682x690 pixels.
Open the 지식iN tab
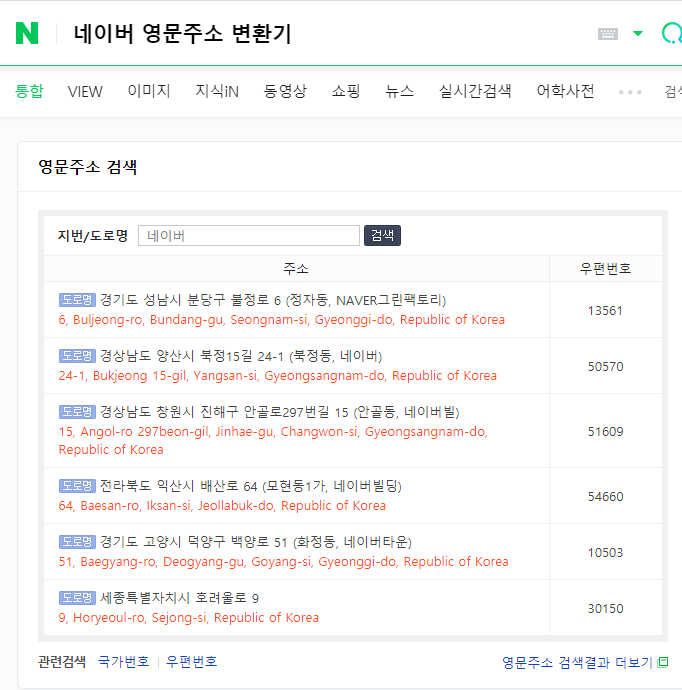pos(217,91)
